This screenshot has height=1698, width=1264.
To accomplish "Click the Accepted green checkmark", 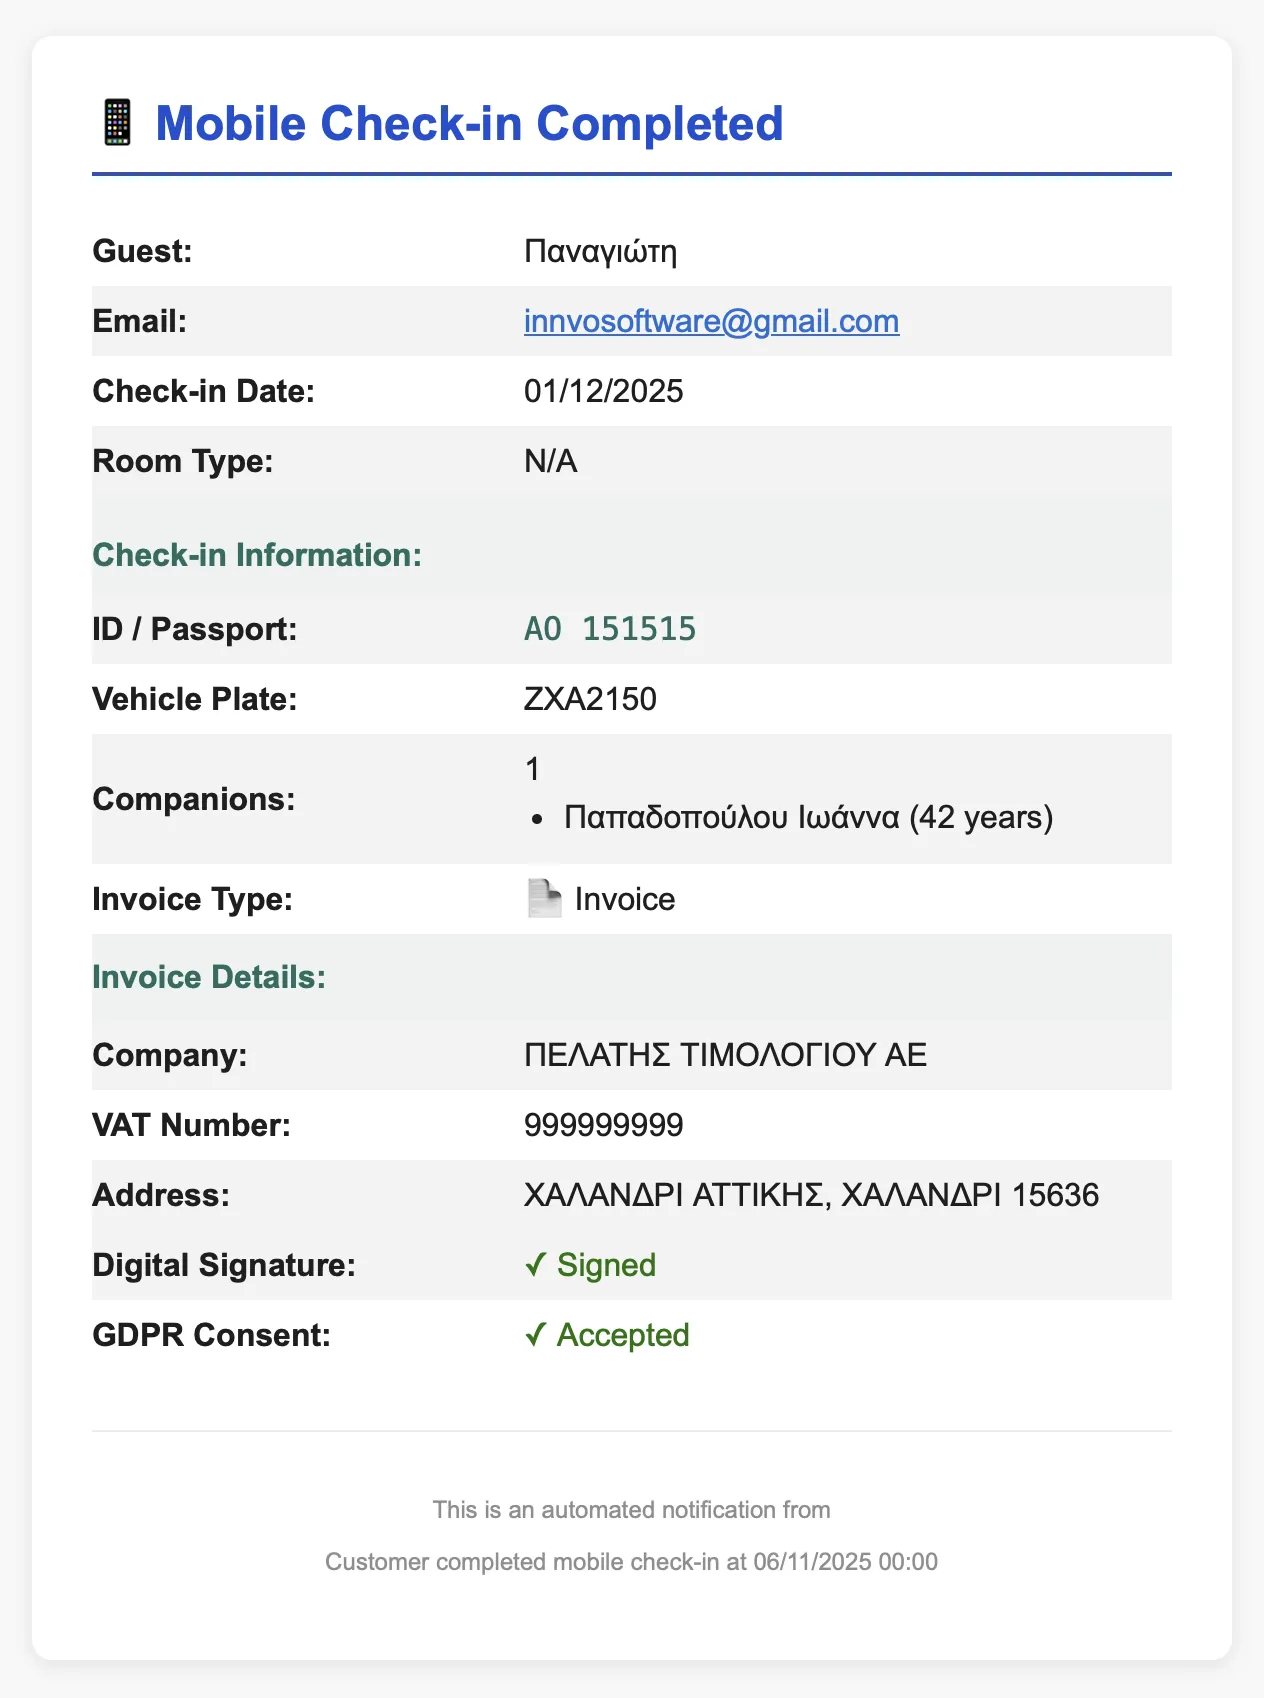I will [535, 1335].
